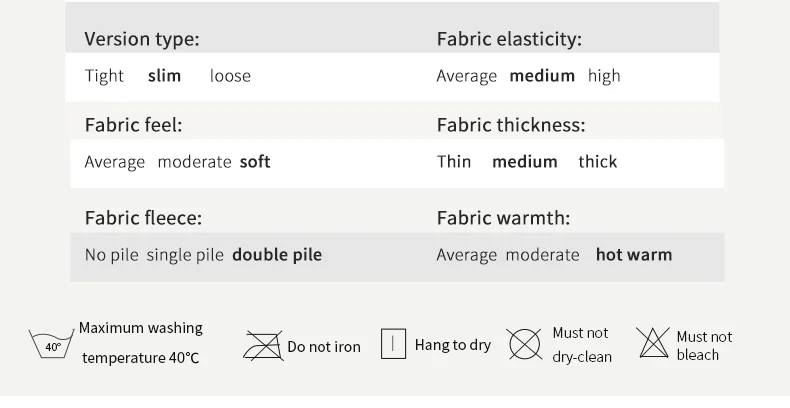Select 'hot warm' fabric warmth option
This screenshot has height=408, width=790.
click(634, 255)
